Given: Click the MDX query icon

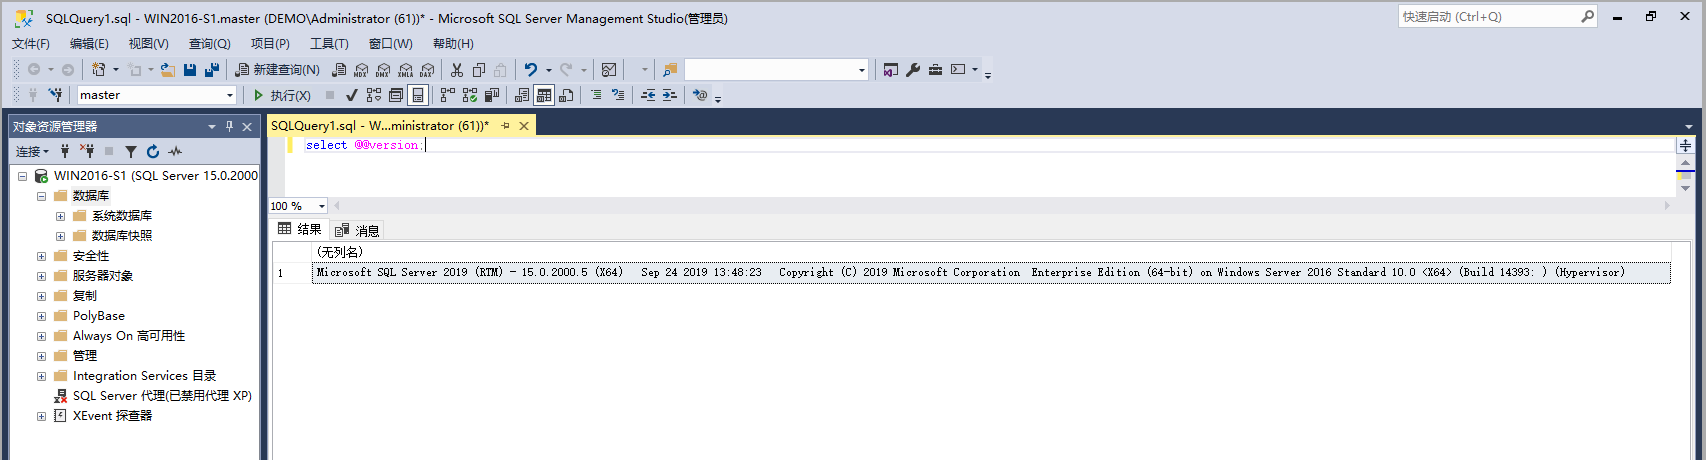Looking at the screenshot, I should (x=361, y=70).
